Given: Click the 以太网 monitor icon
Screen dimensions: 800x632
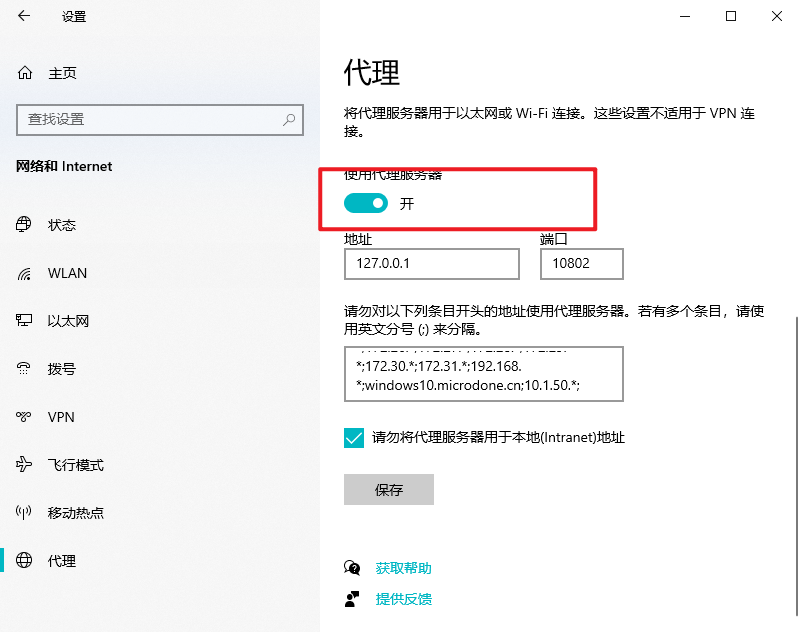Looking at the screenshot, I should pyautogui.click(x=24, y=320).
